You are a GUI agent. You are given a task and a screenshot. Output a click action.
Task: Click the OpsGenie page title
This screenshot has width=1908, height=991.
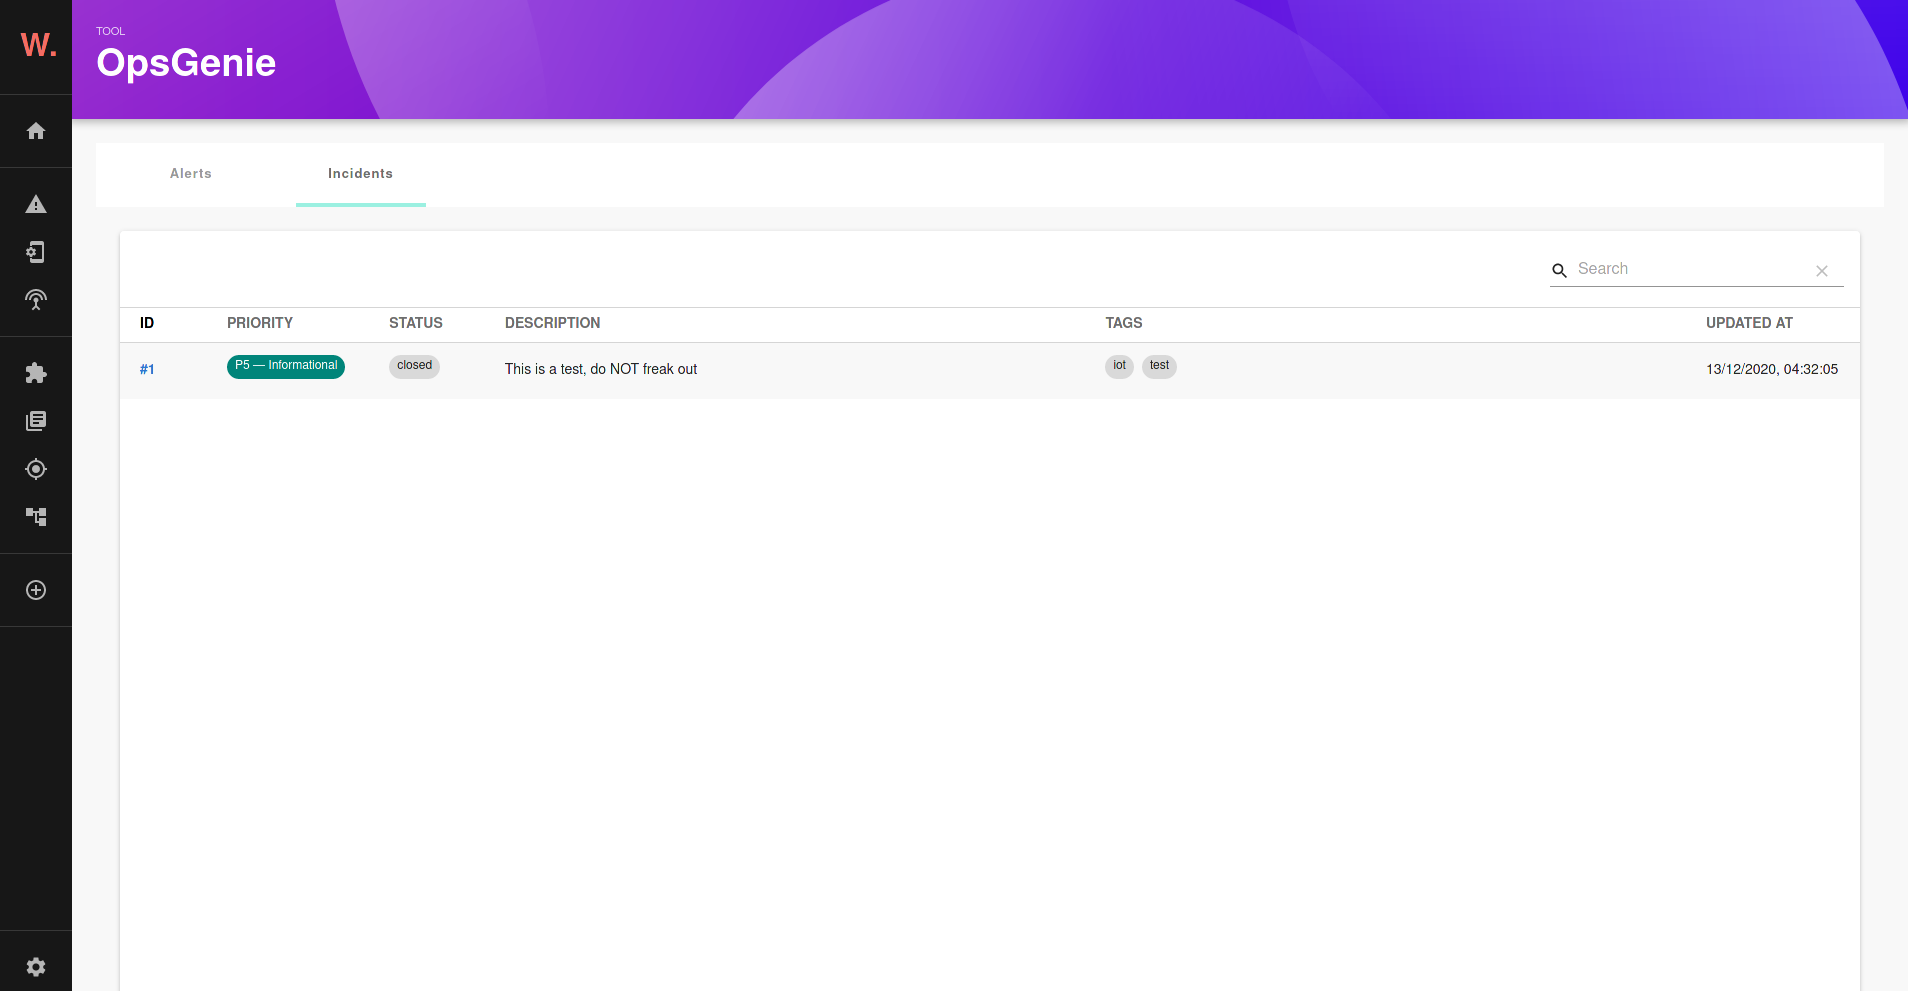tap(186, 63)
